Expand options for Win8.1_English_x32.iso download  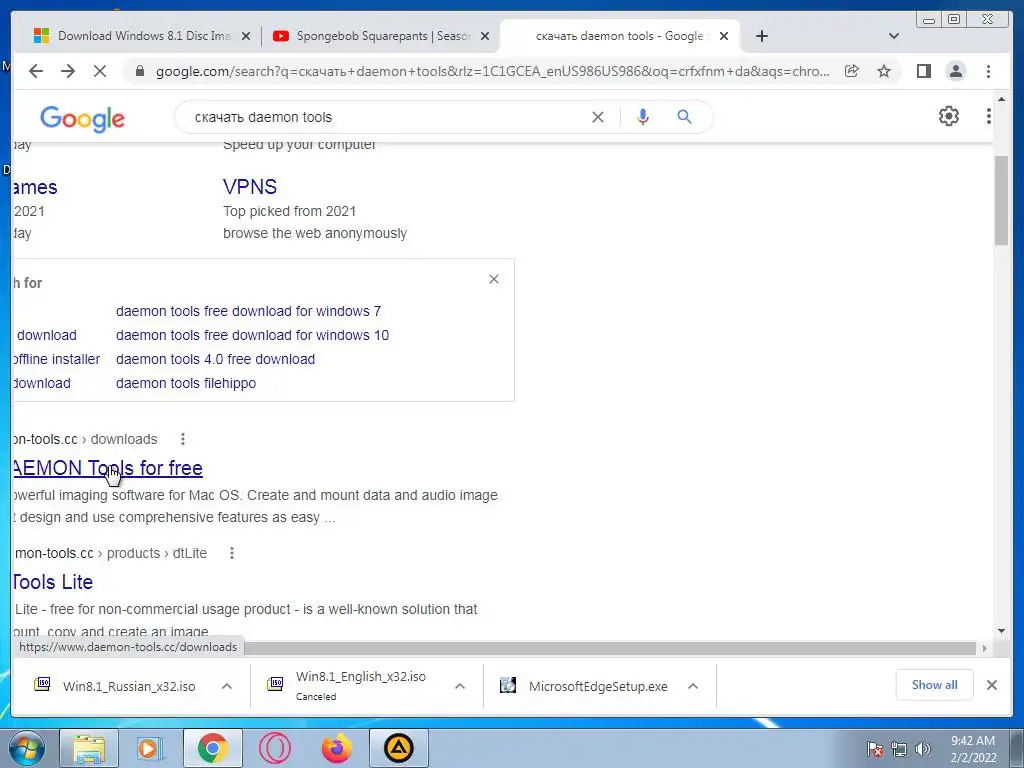460,686
